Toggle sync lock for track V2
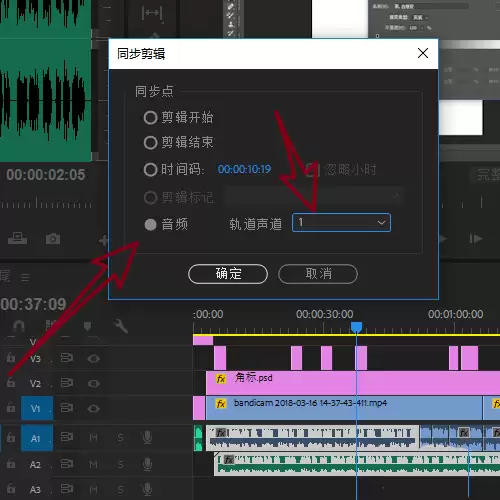Image resolution: width=500 pixels, height=500 pixels. 67,383
